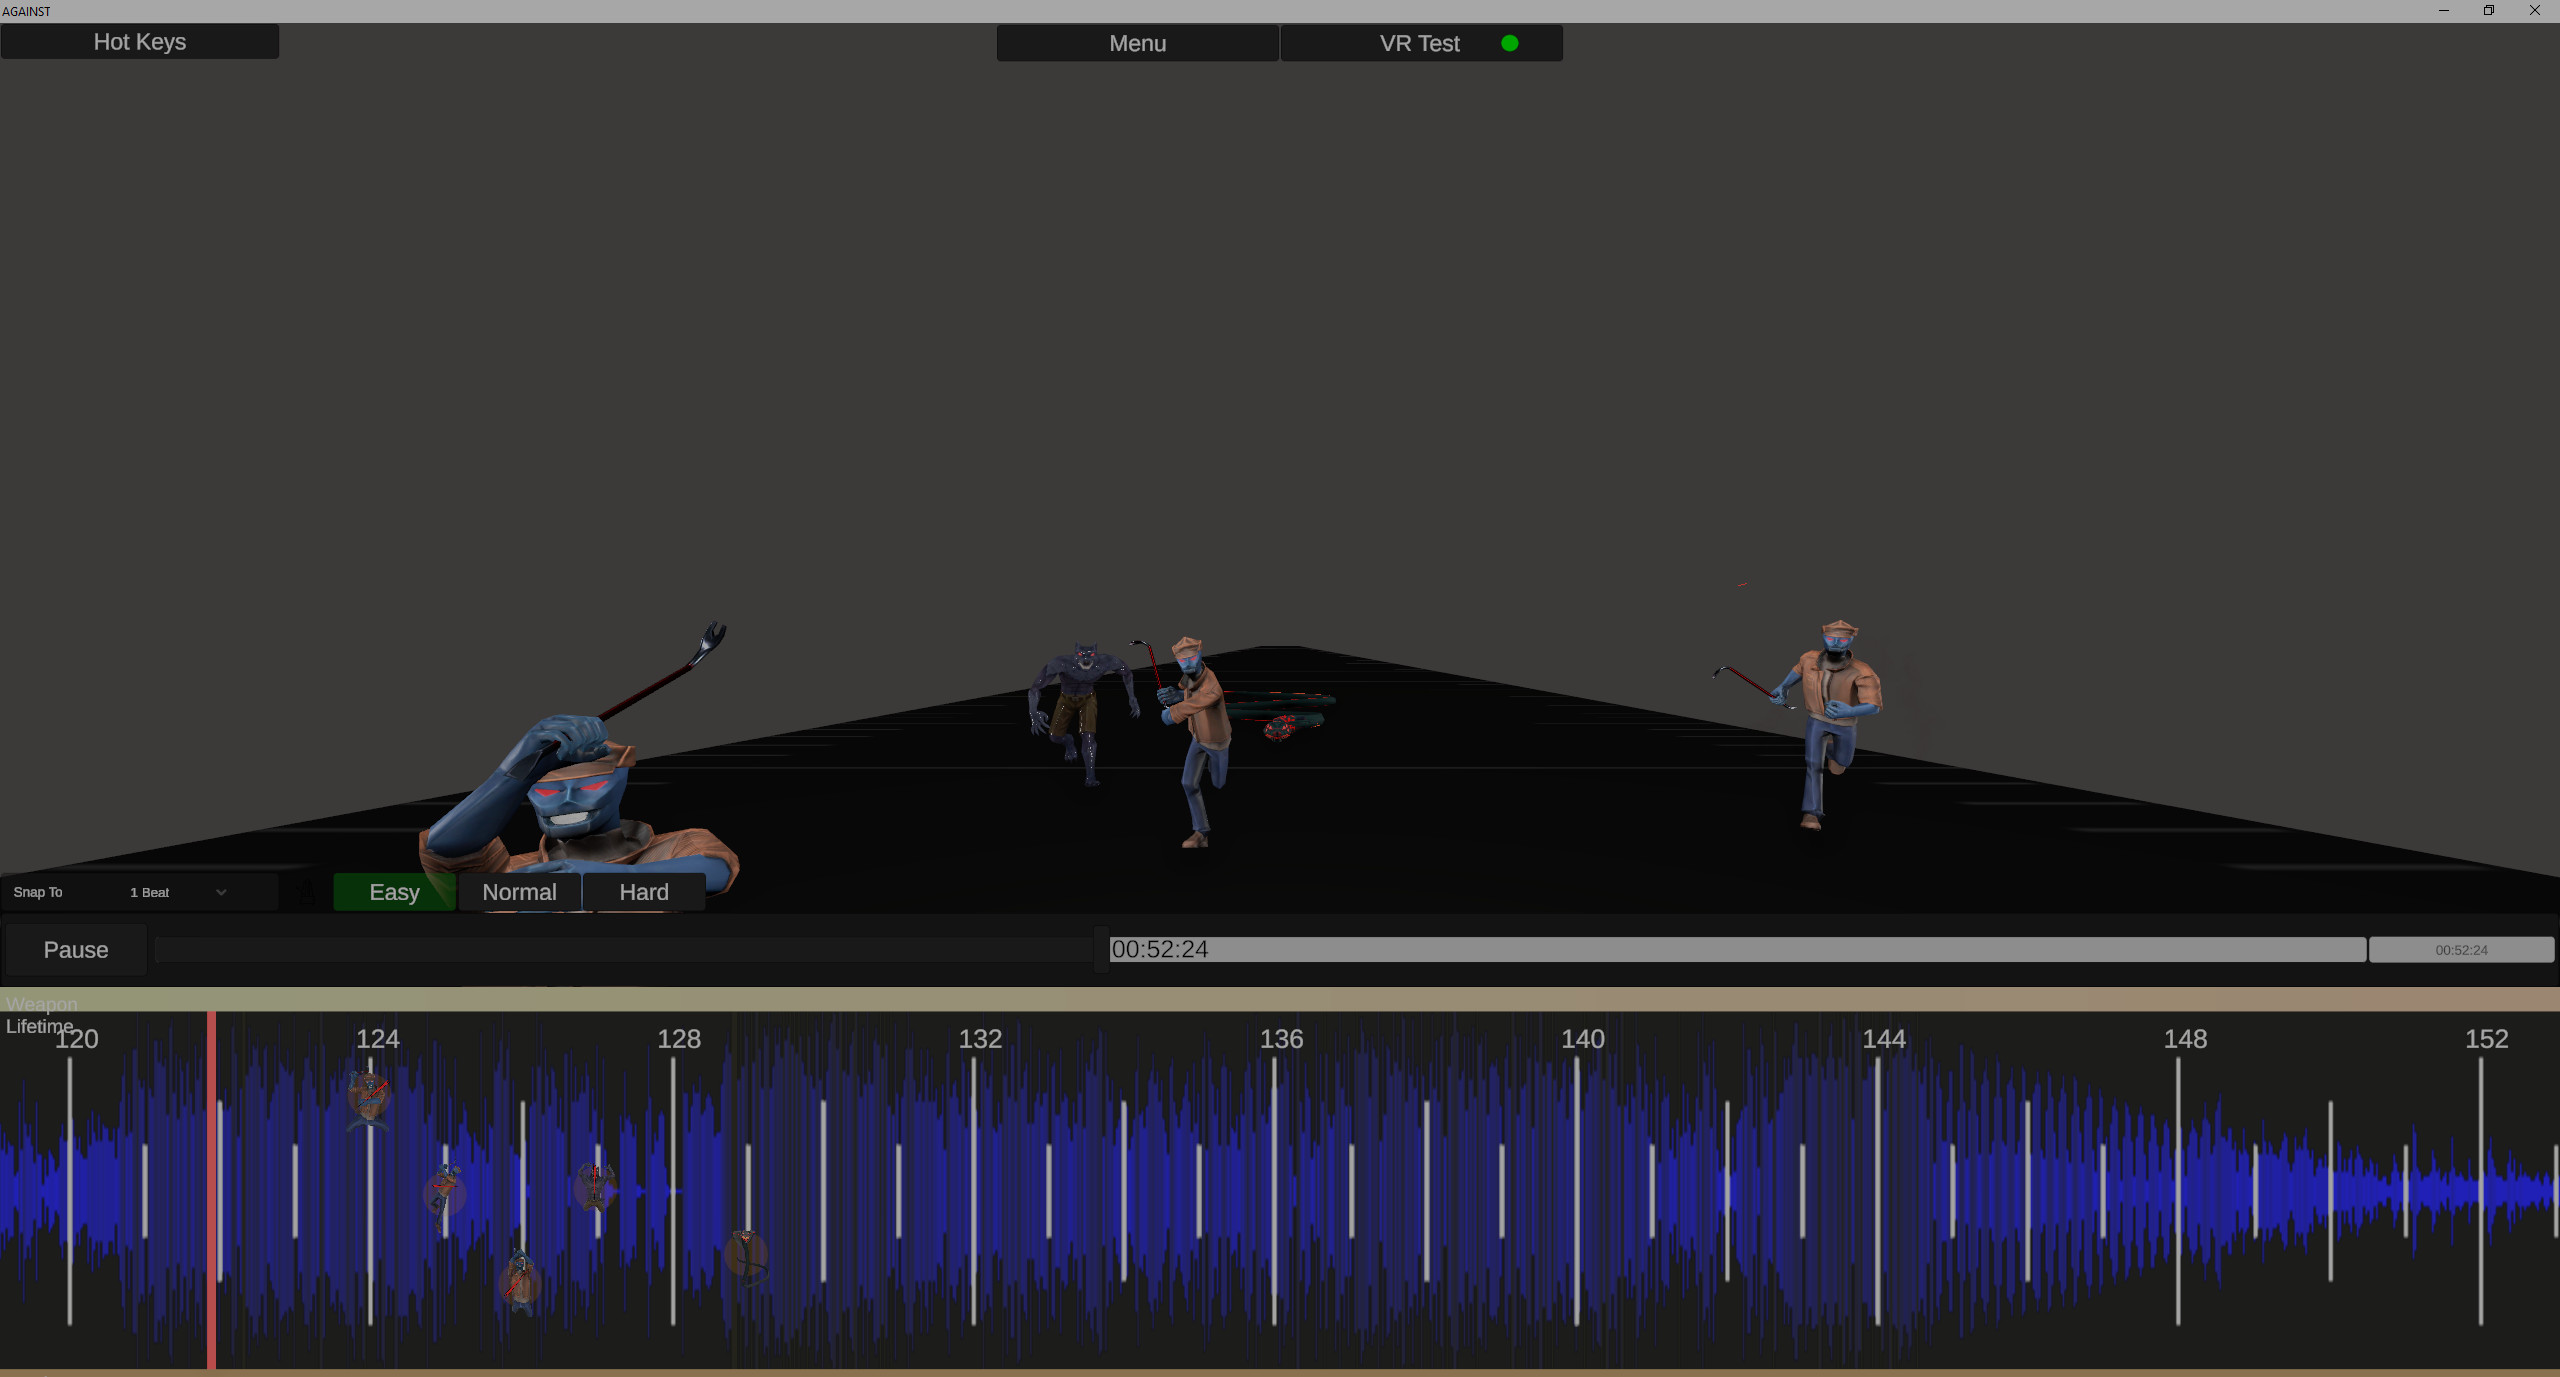This screenshot has width=2560, height=1377.
Task: Select the lower thug marker between beats 125 and 126
Action: pos(521,1283)
